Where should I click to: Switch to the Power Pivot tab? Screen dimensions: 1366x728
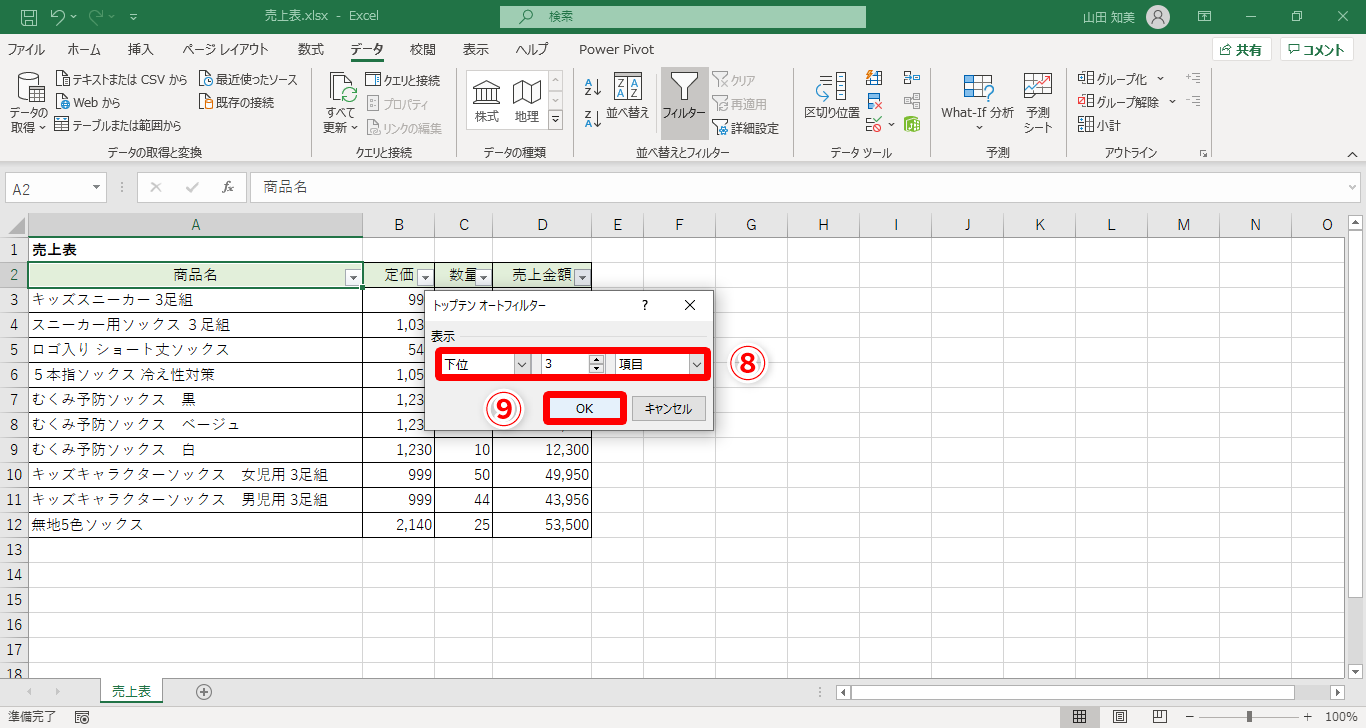click(616, 50)
